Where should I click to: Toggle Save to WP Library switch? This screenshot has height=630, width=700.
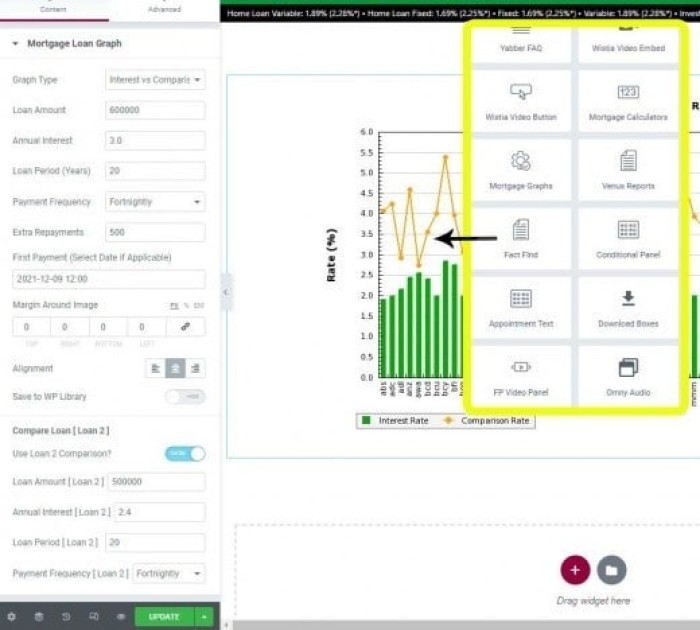click(185, 397)
